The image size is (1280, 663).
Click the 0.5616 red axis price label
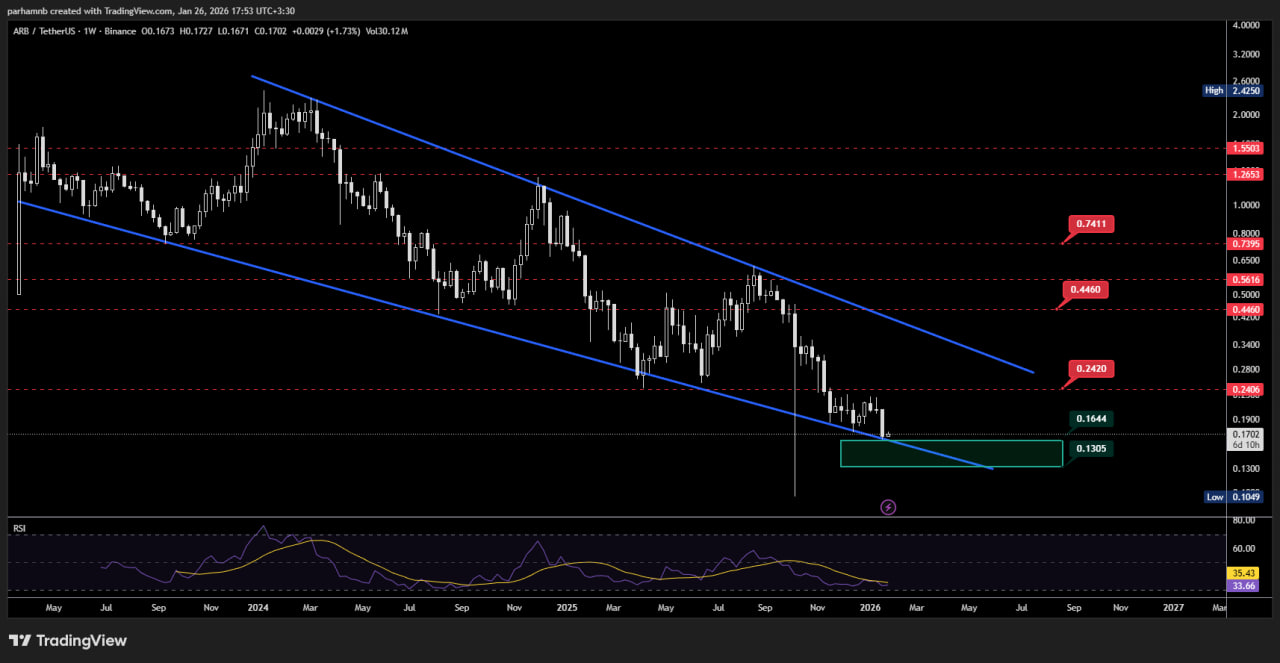tap(1246, 281)
